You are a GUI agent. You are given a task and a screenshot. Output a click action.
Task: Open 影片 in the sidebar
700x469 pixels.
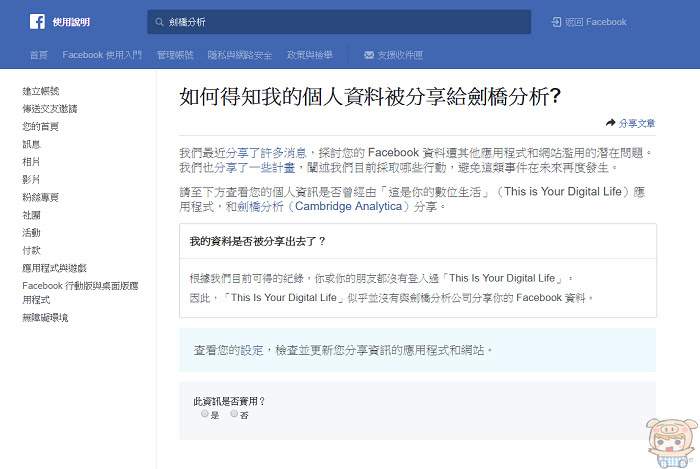coord(31,179)
